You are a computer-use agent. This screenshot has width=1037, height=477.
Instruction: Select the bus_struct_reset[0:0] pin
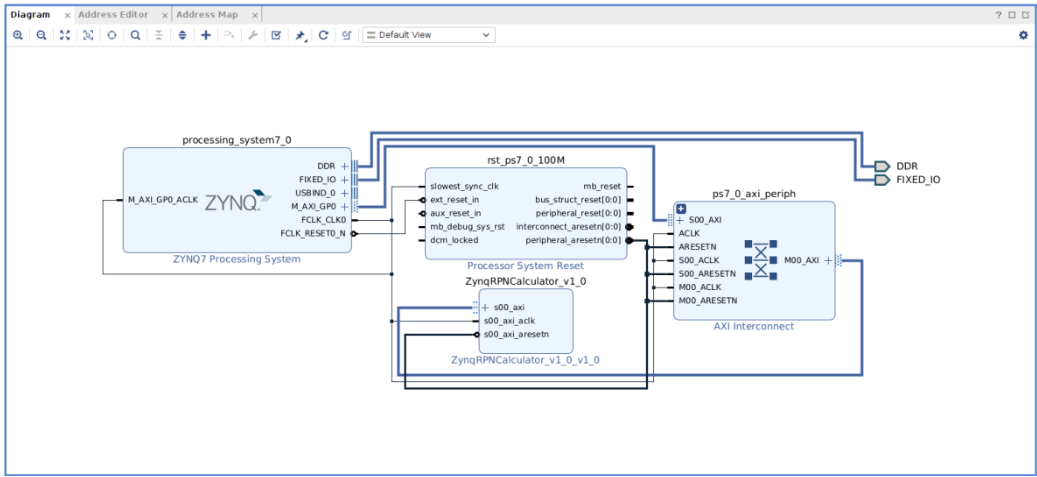(578, 200)
